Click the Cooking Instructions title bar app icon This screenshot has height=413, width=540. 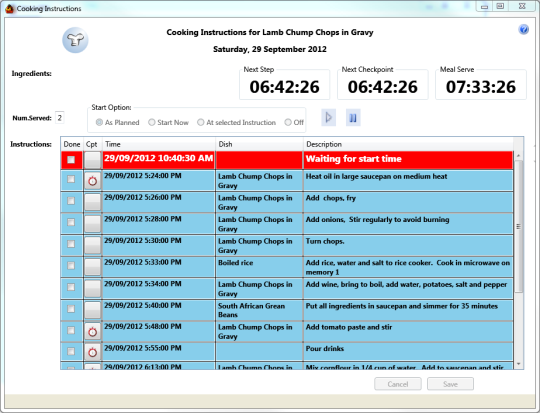click(9, 9)
